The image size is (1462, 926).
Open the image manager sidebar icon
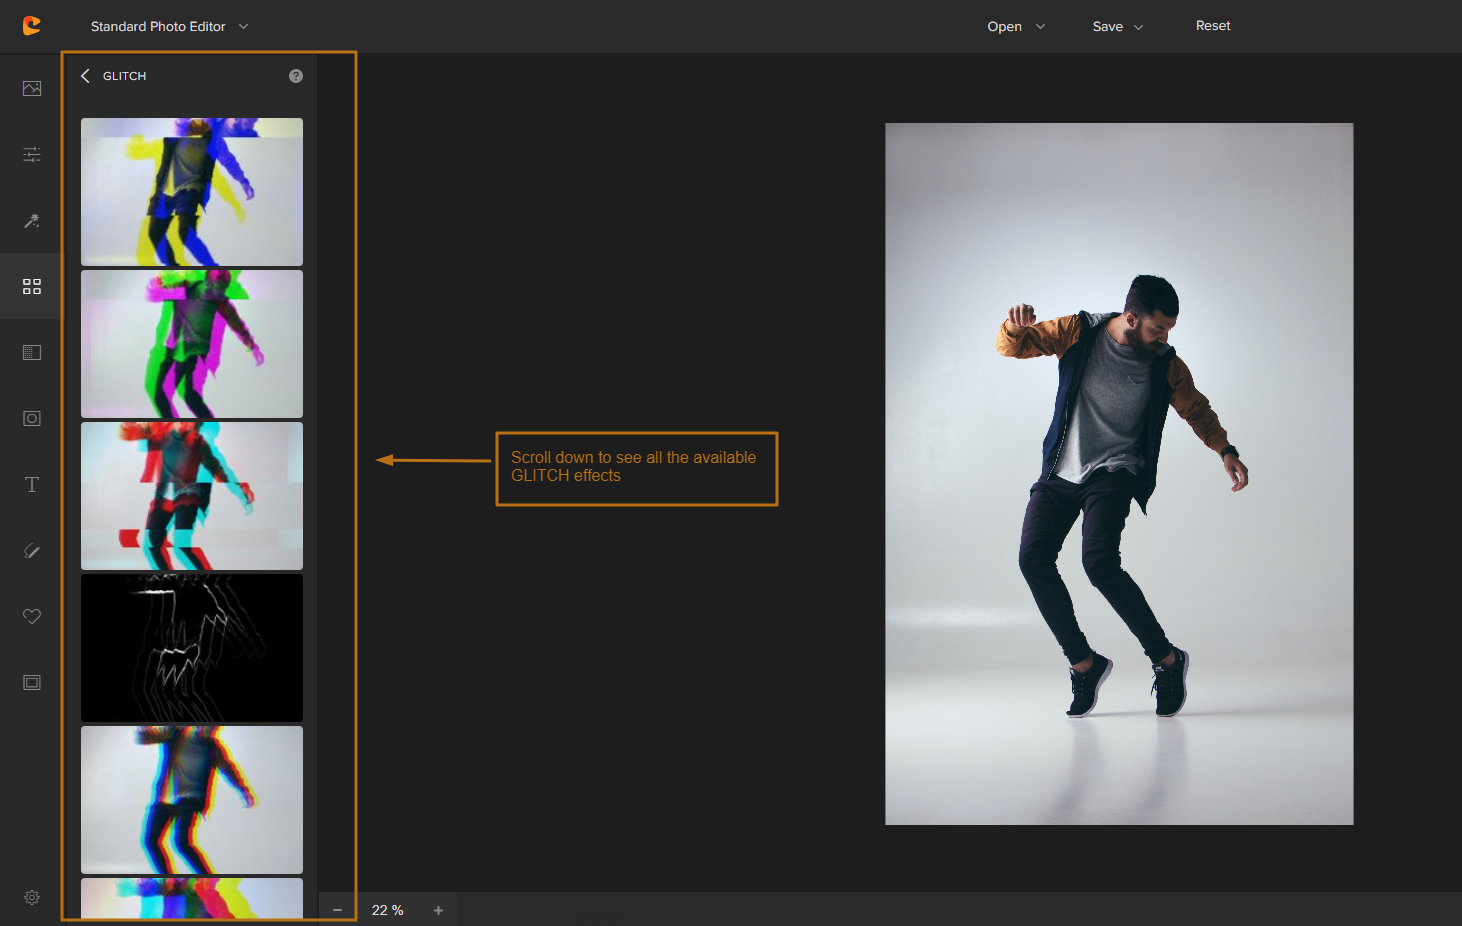32,89
